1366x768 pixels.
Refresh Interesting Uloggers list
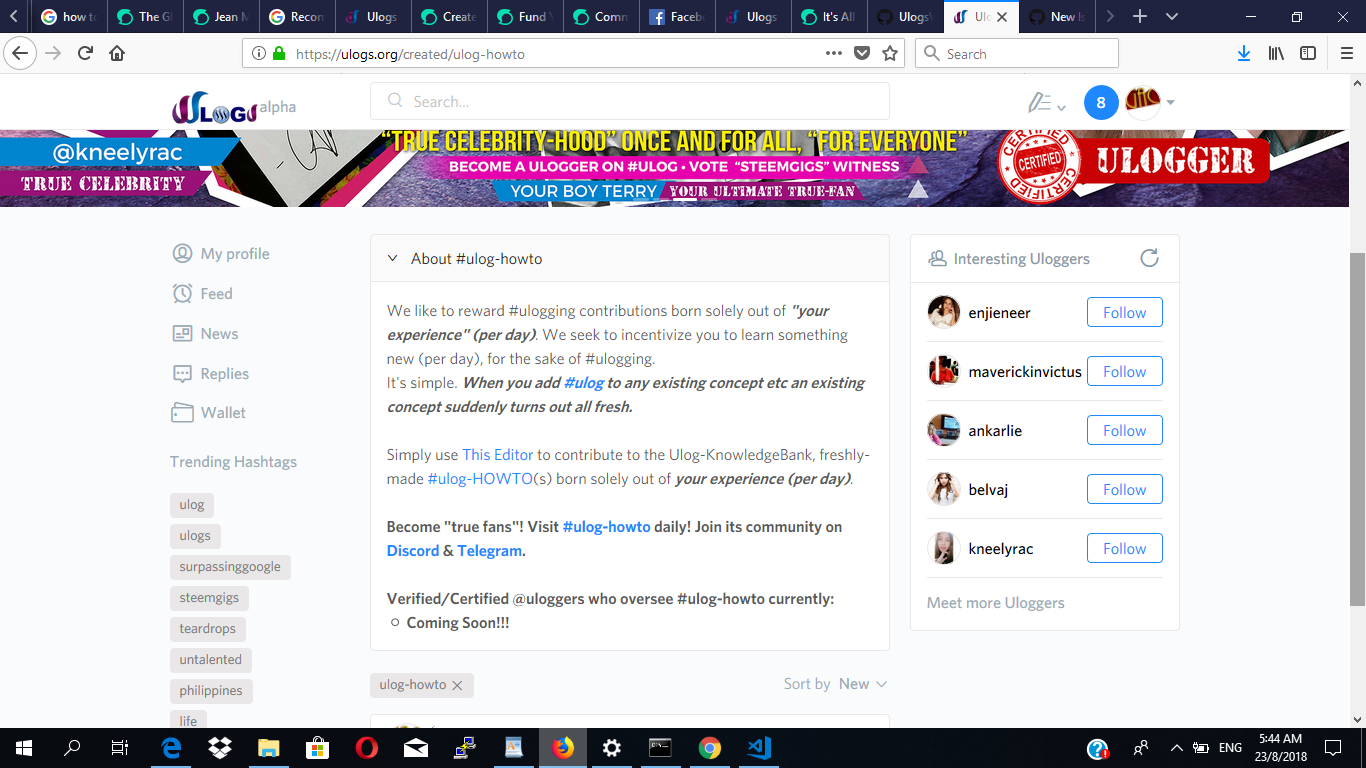pyautogui.click(x=1150, y=258)
